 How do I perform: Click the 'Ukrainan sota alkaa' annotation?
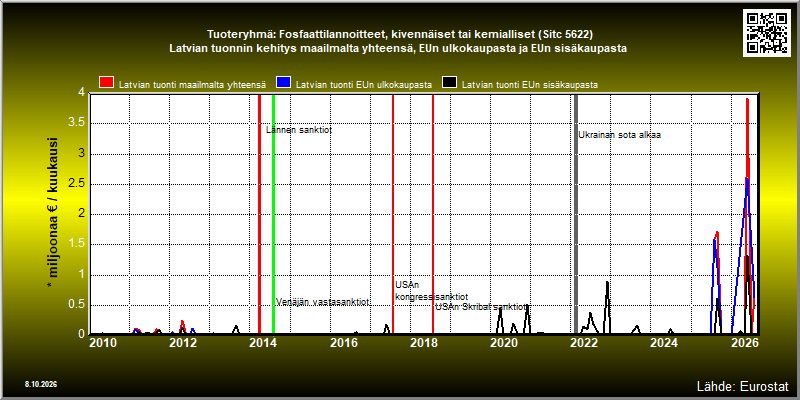tap(619, 135)
